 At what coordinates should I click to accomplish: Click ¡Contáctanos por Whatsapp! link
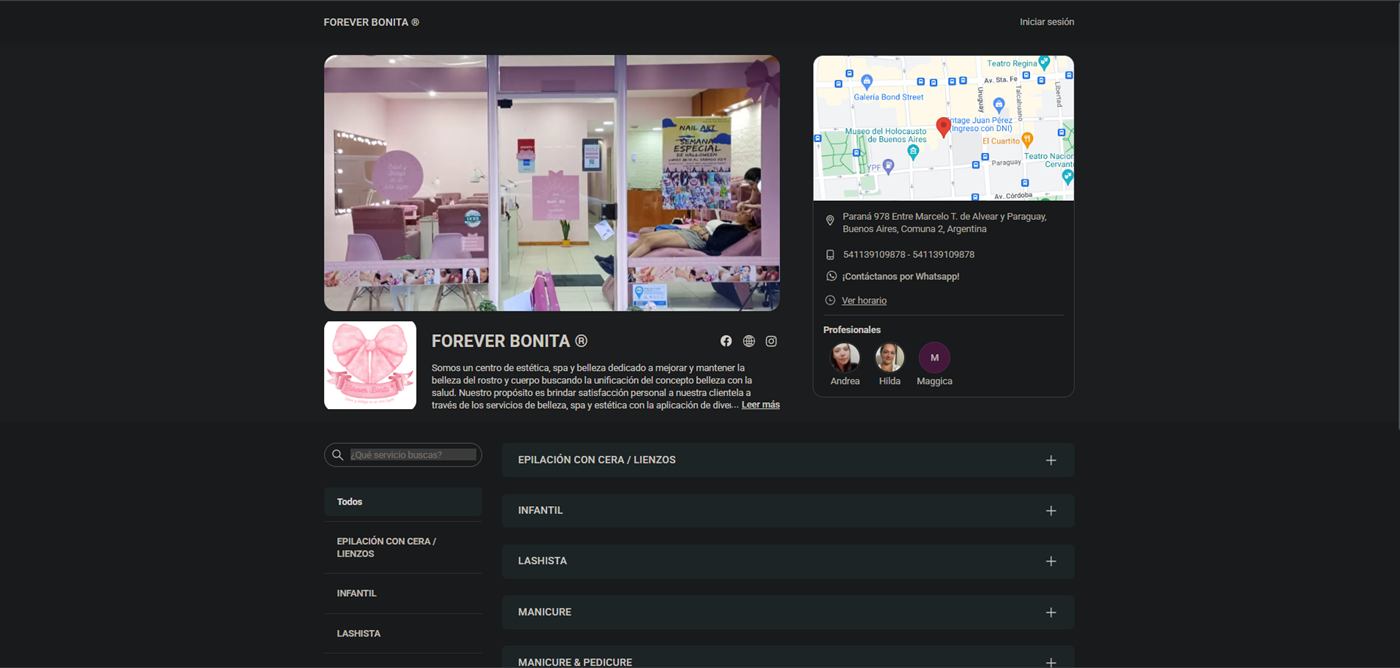pos(900,276)
